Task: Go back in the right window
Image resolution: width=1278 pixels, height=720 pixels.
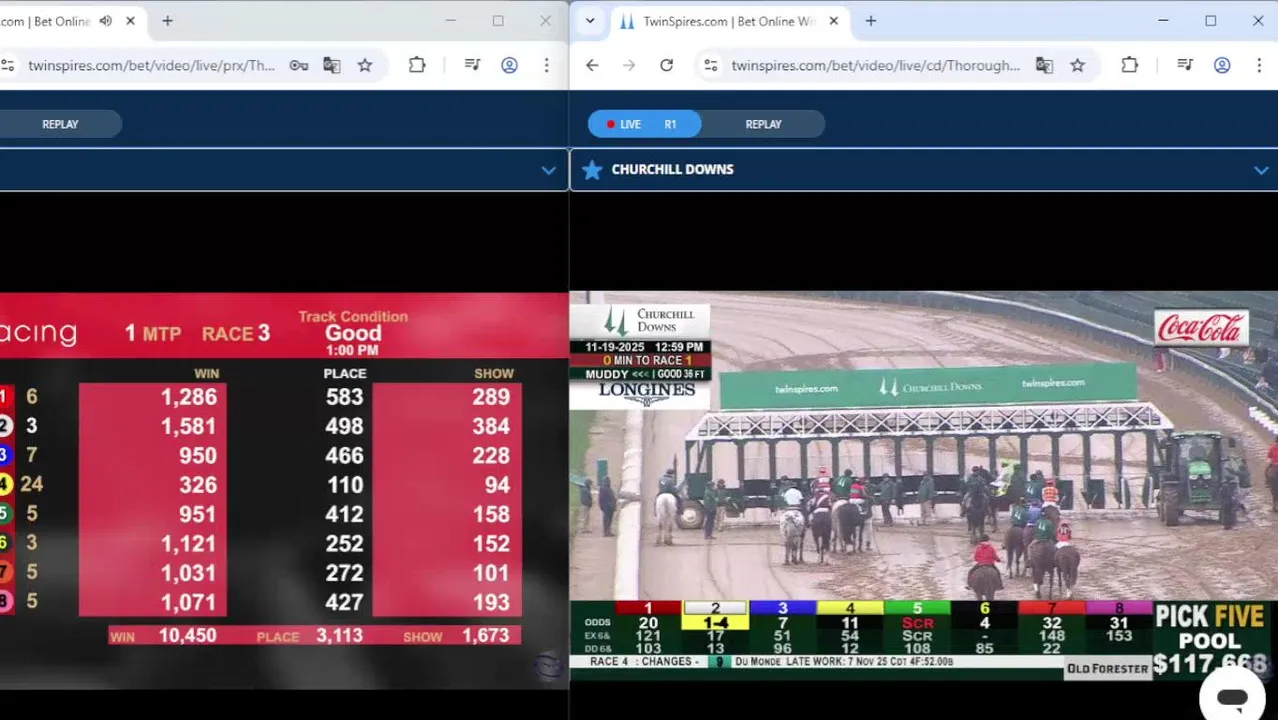Action: [592, 65]
